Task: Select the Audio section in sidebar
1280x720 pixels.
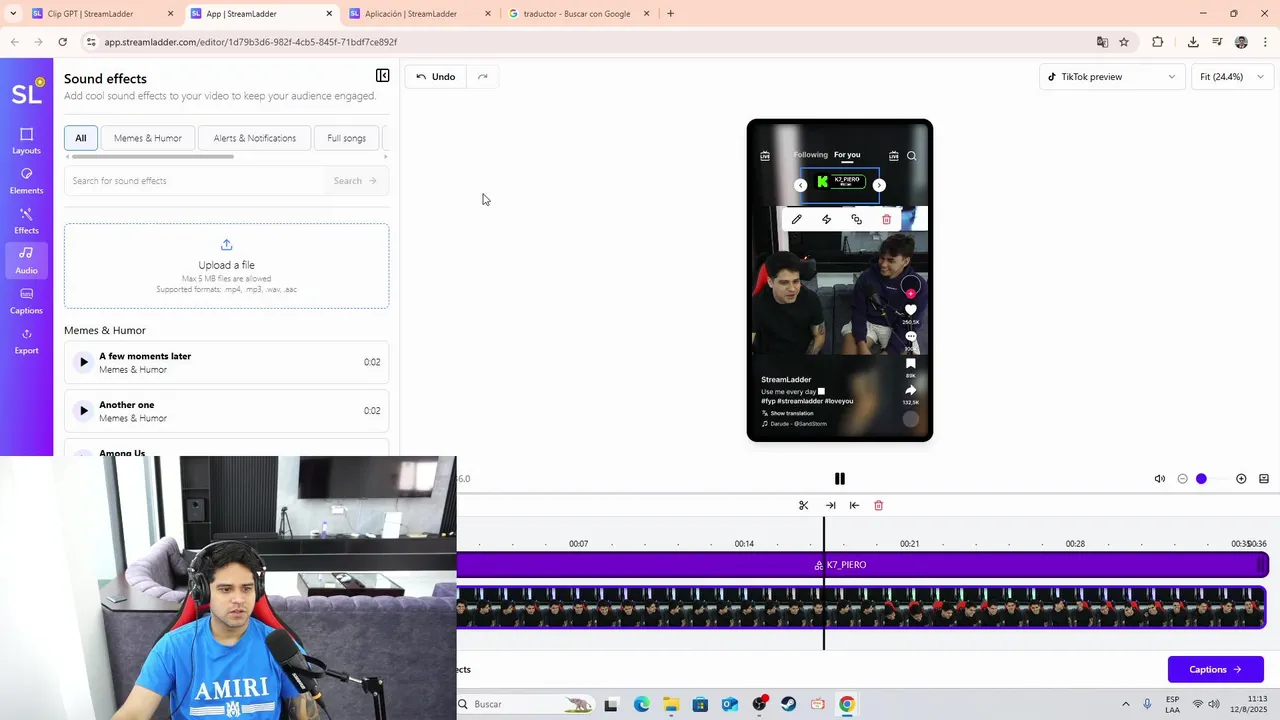Action: pyautogui.click(x=26, y=261)
